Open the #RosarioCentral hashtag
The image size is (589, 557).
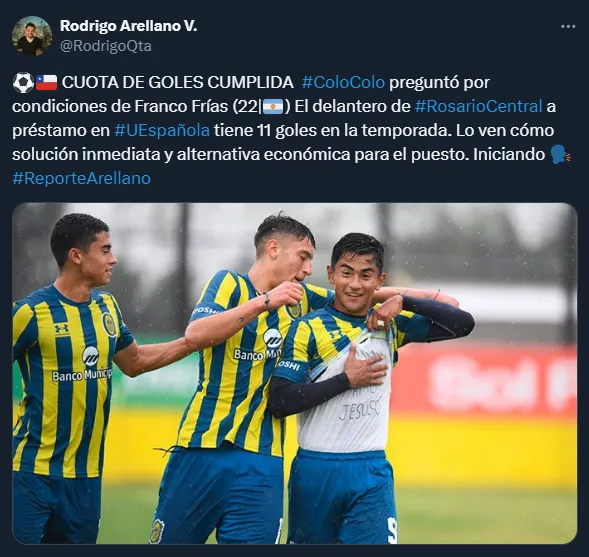coord(478,106)
